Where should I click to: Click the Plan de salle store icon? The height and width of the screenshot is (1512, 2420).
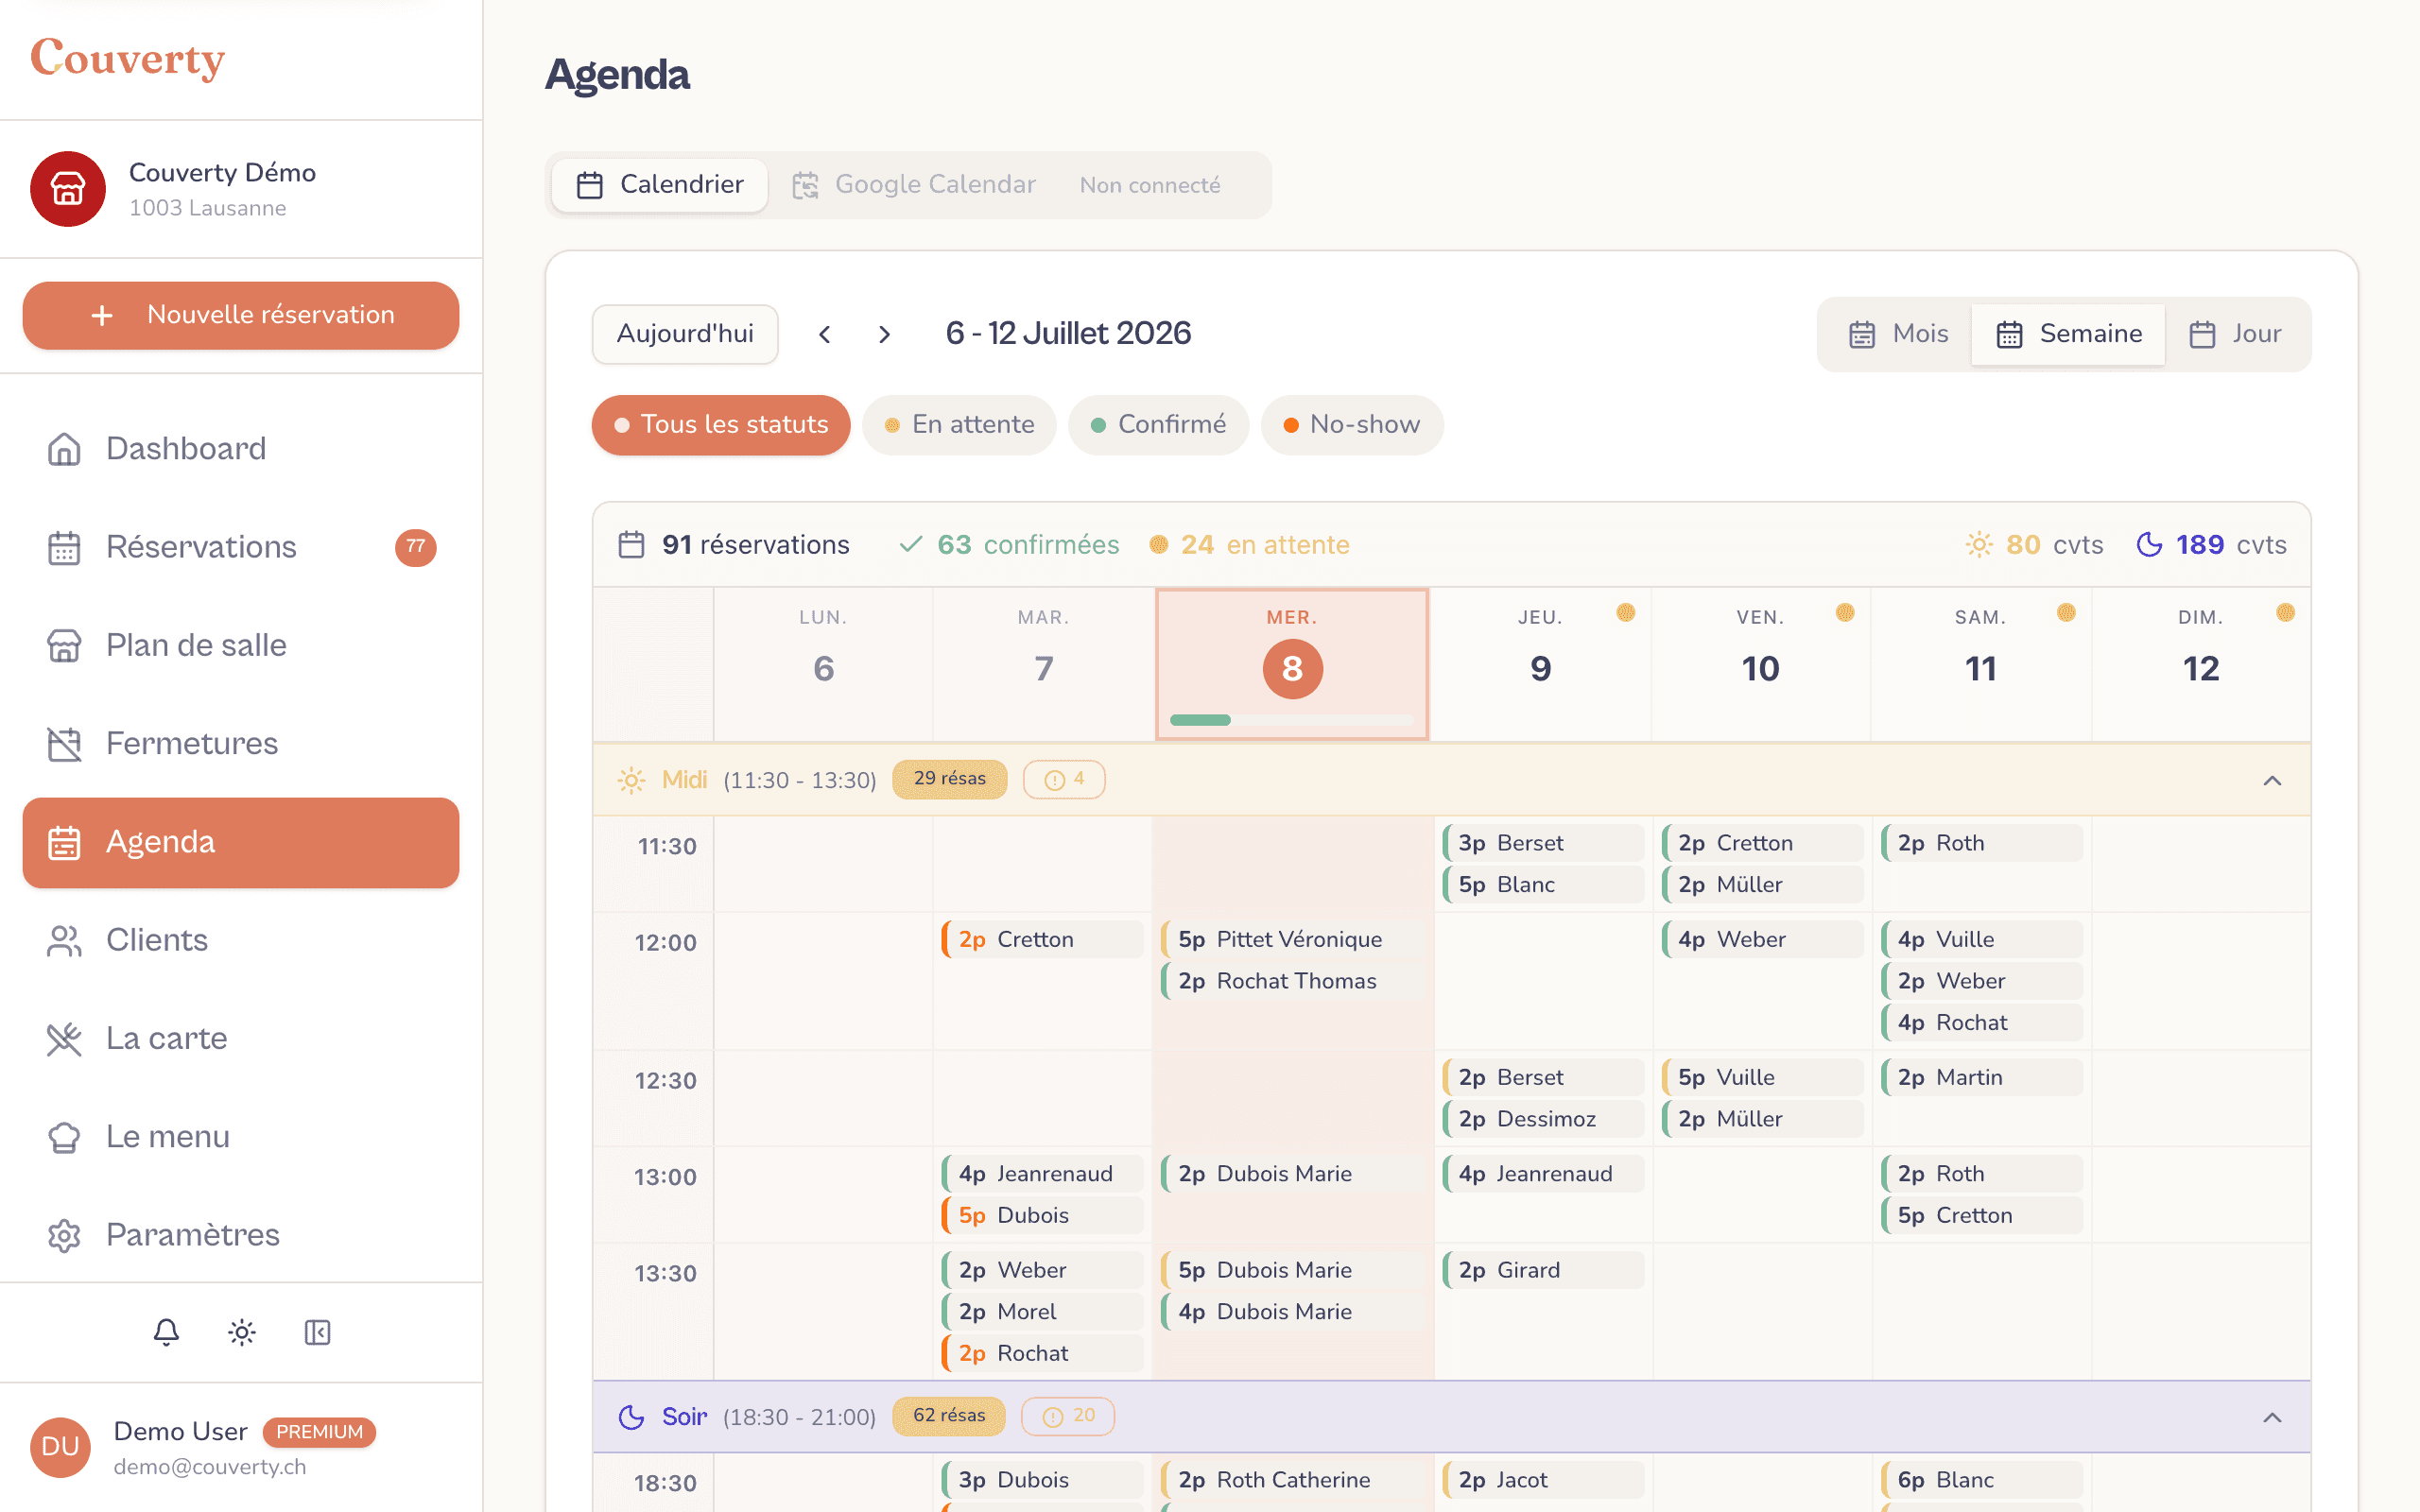64,645
